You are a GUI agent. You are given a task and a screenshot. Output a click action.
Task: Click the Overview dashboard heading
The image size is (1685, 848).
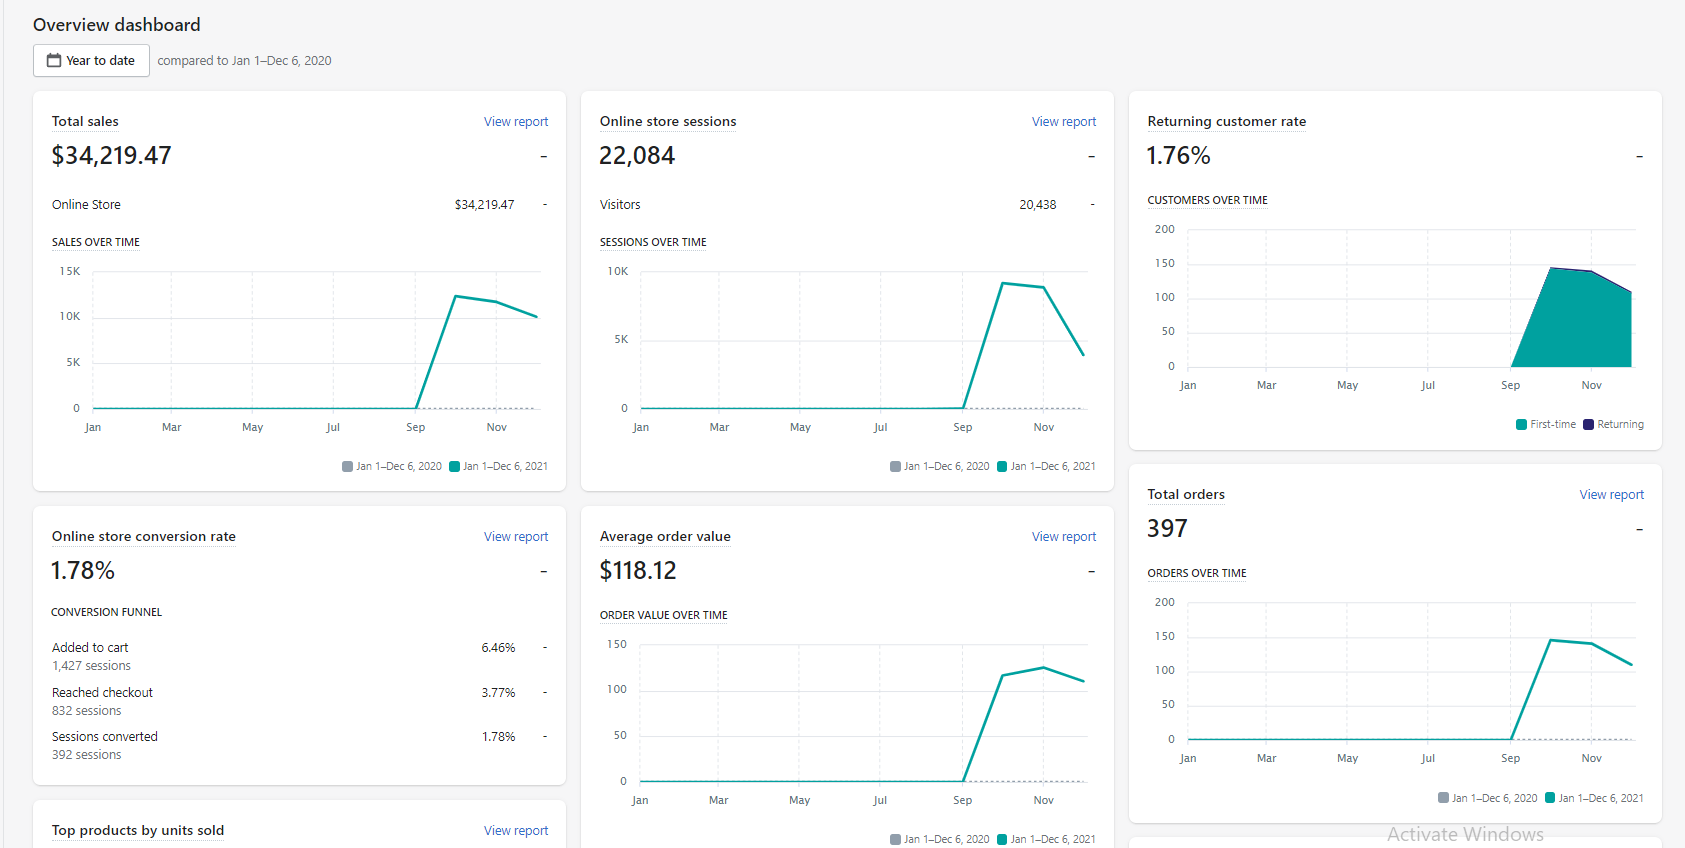click(x=116, y=25)
